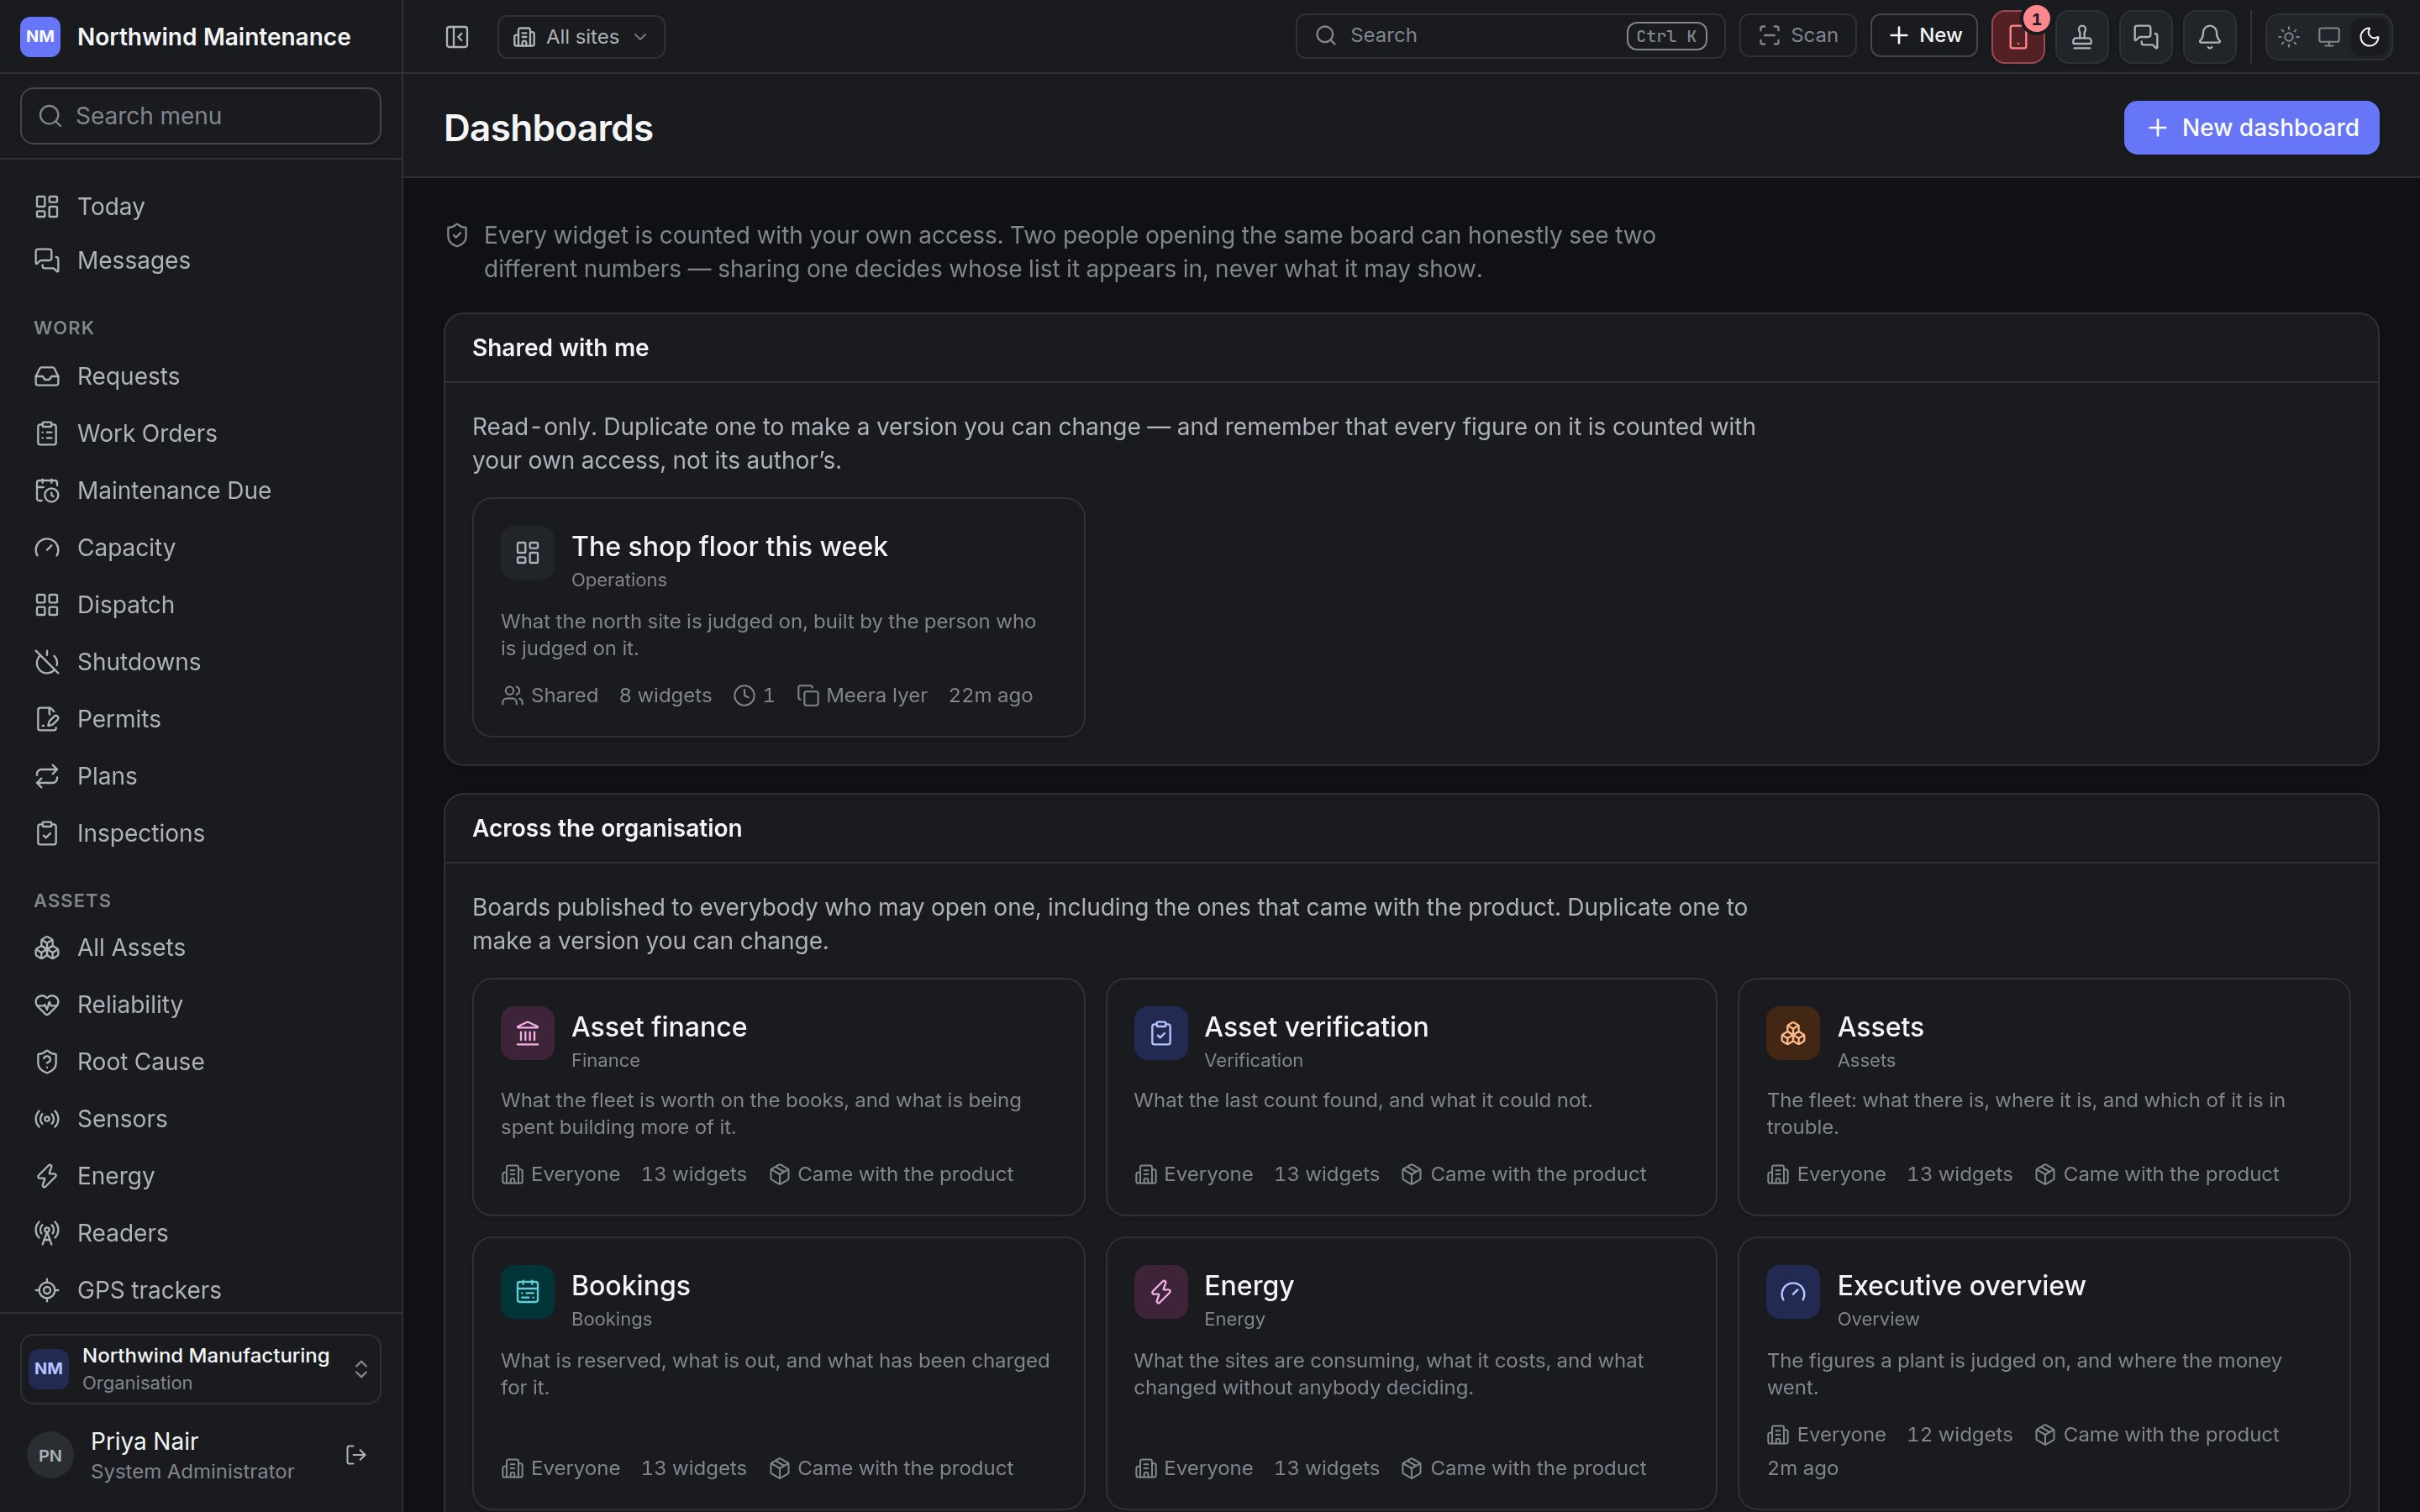Create a New dashboard

(2251, 128)
